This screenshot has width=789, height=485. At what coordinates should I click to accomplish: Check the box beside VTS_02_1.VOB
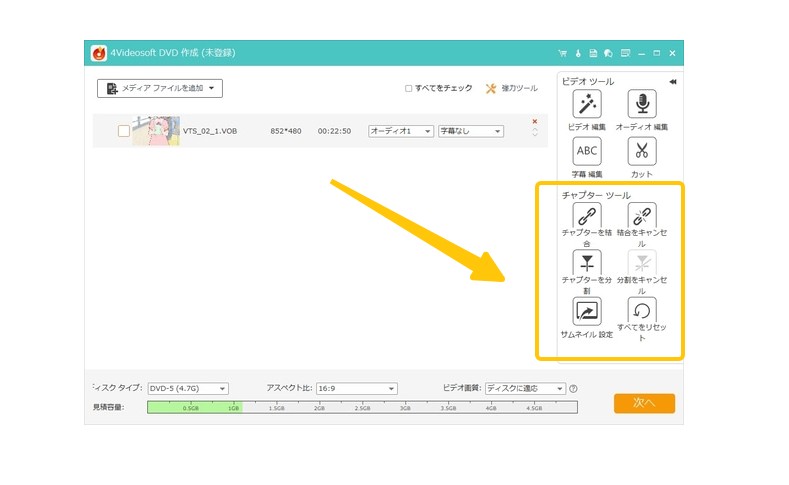coord(123,131)
